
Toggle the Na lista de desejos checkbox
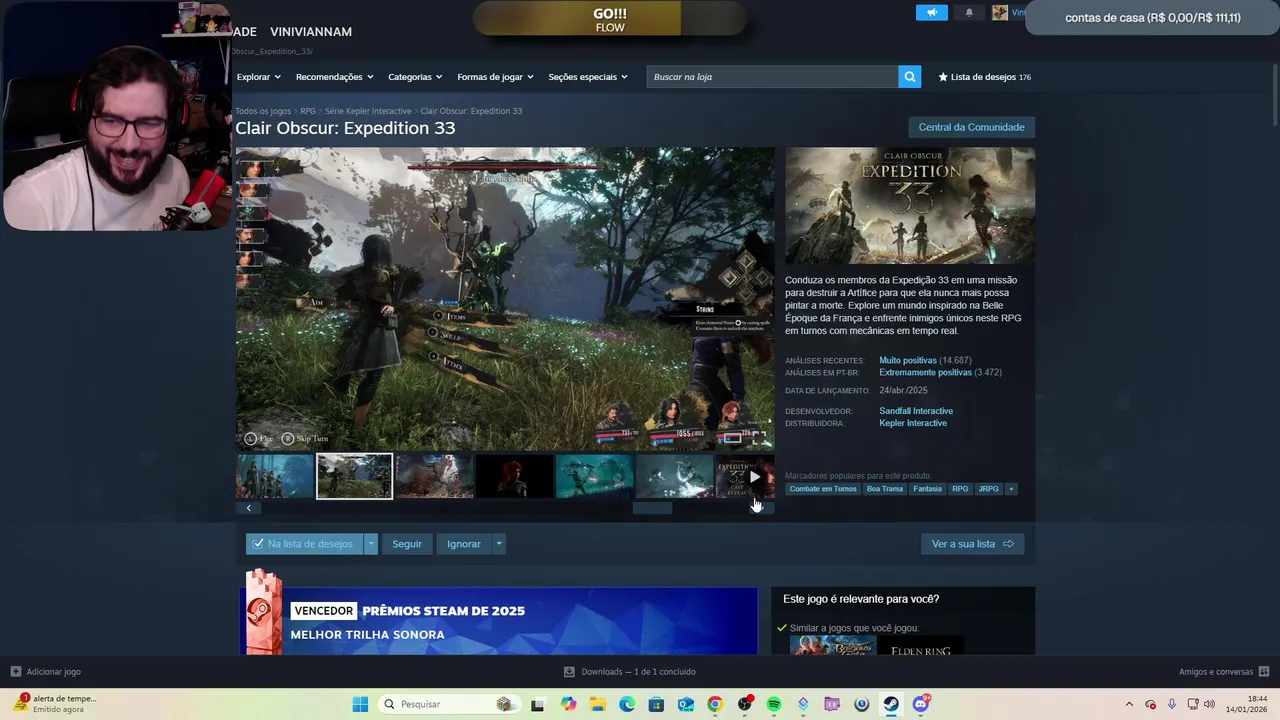tap(258, 544)
